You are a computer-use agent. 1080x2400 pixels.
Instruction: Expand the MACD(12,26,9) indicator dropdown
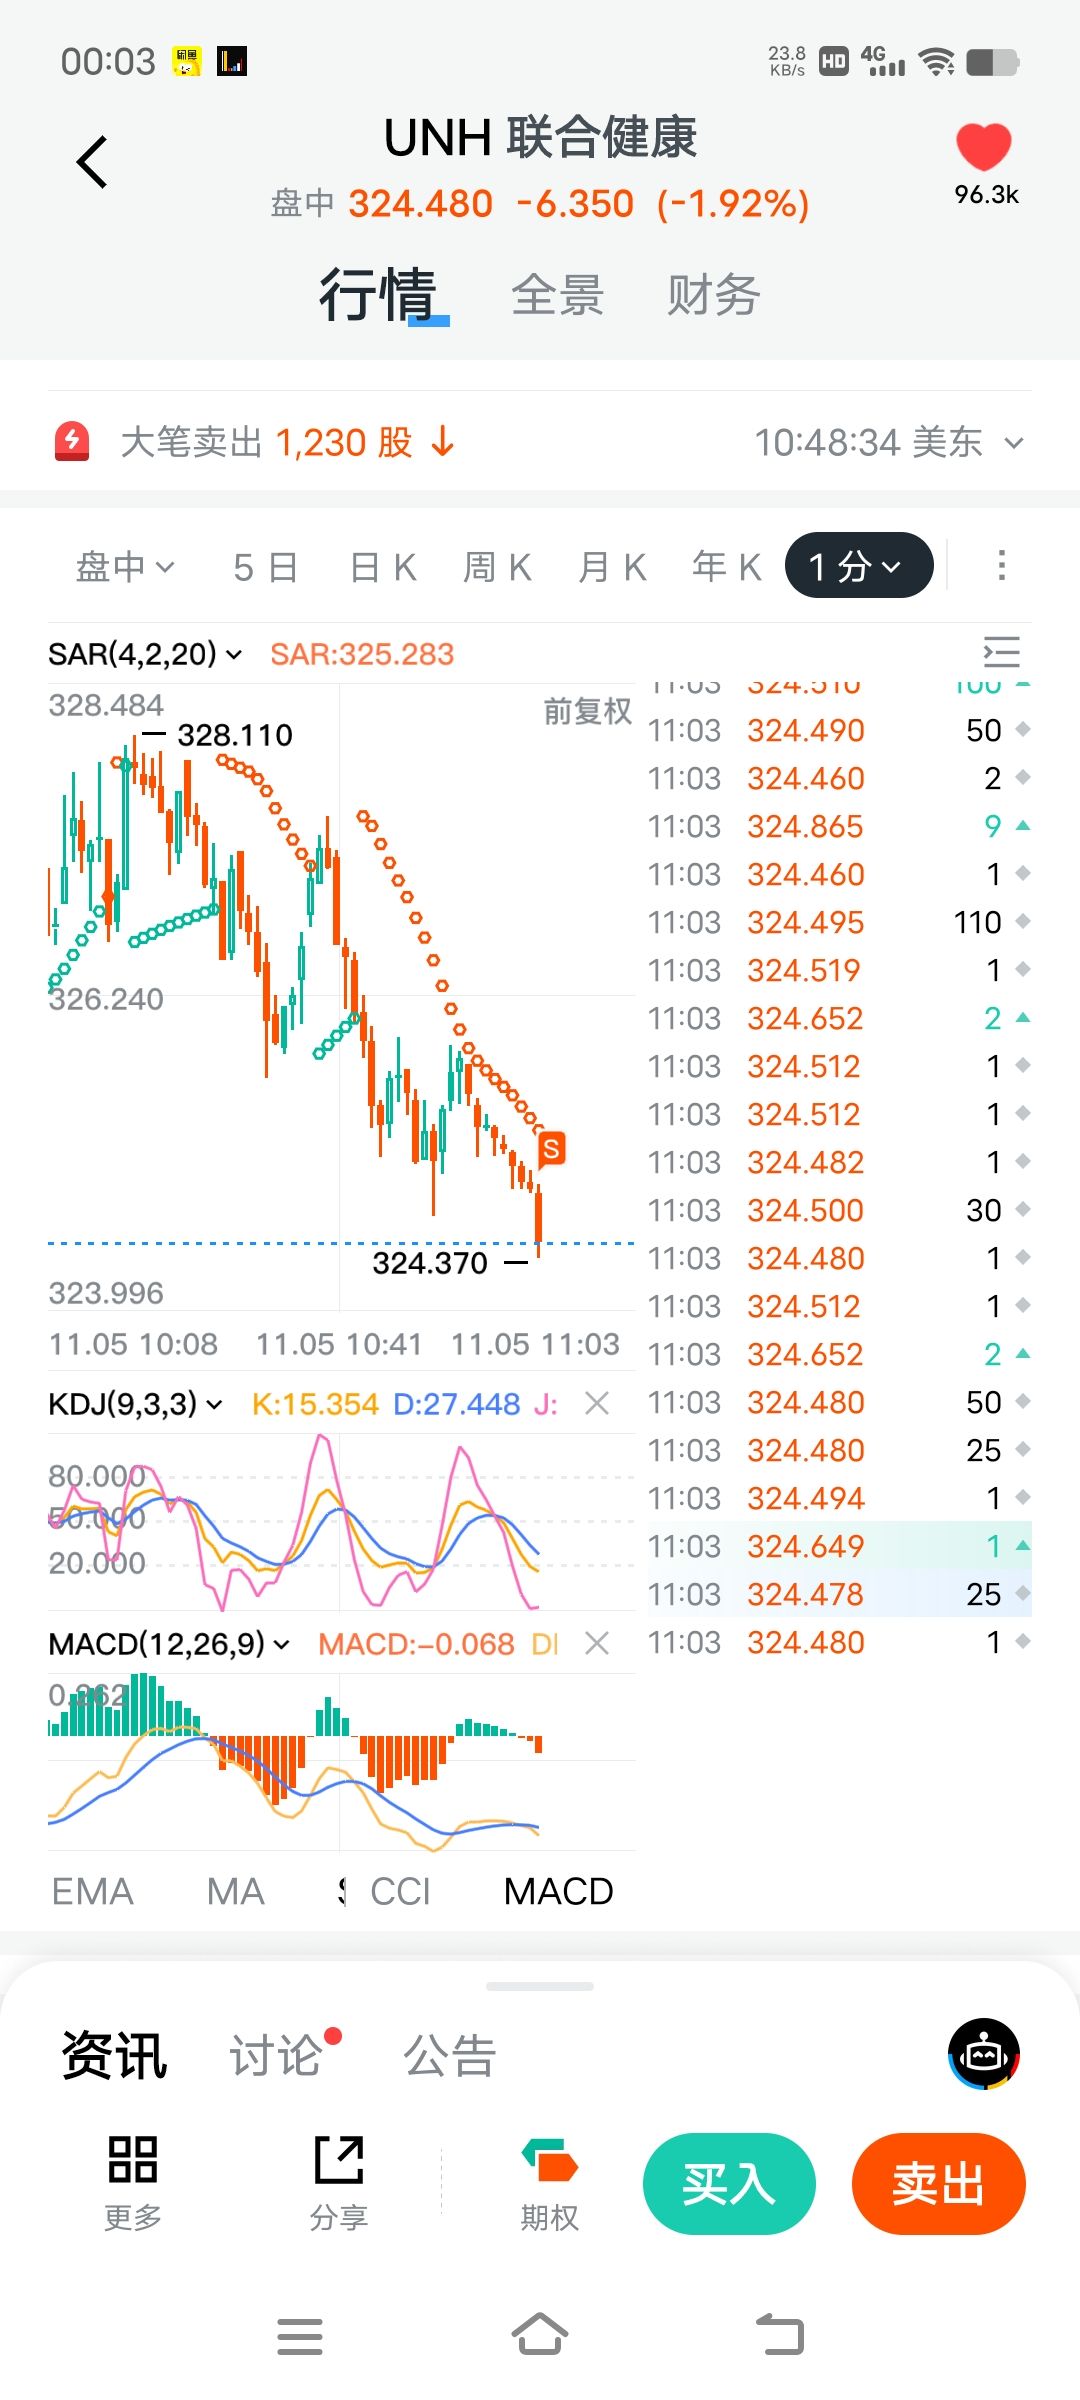coord(169,1644)
